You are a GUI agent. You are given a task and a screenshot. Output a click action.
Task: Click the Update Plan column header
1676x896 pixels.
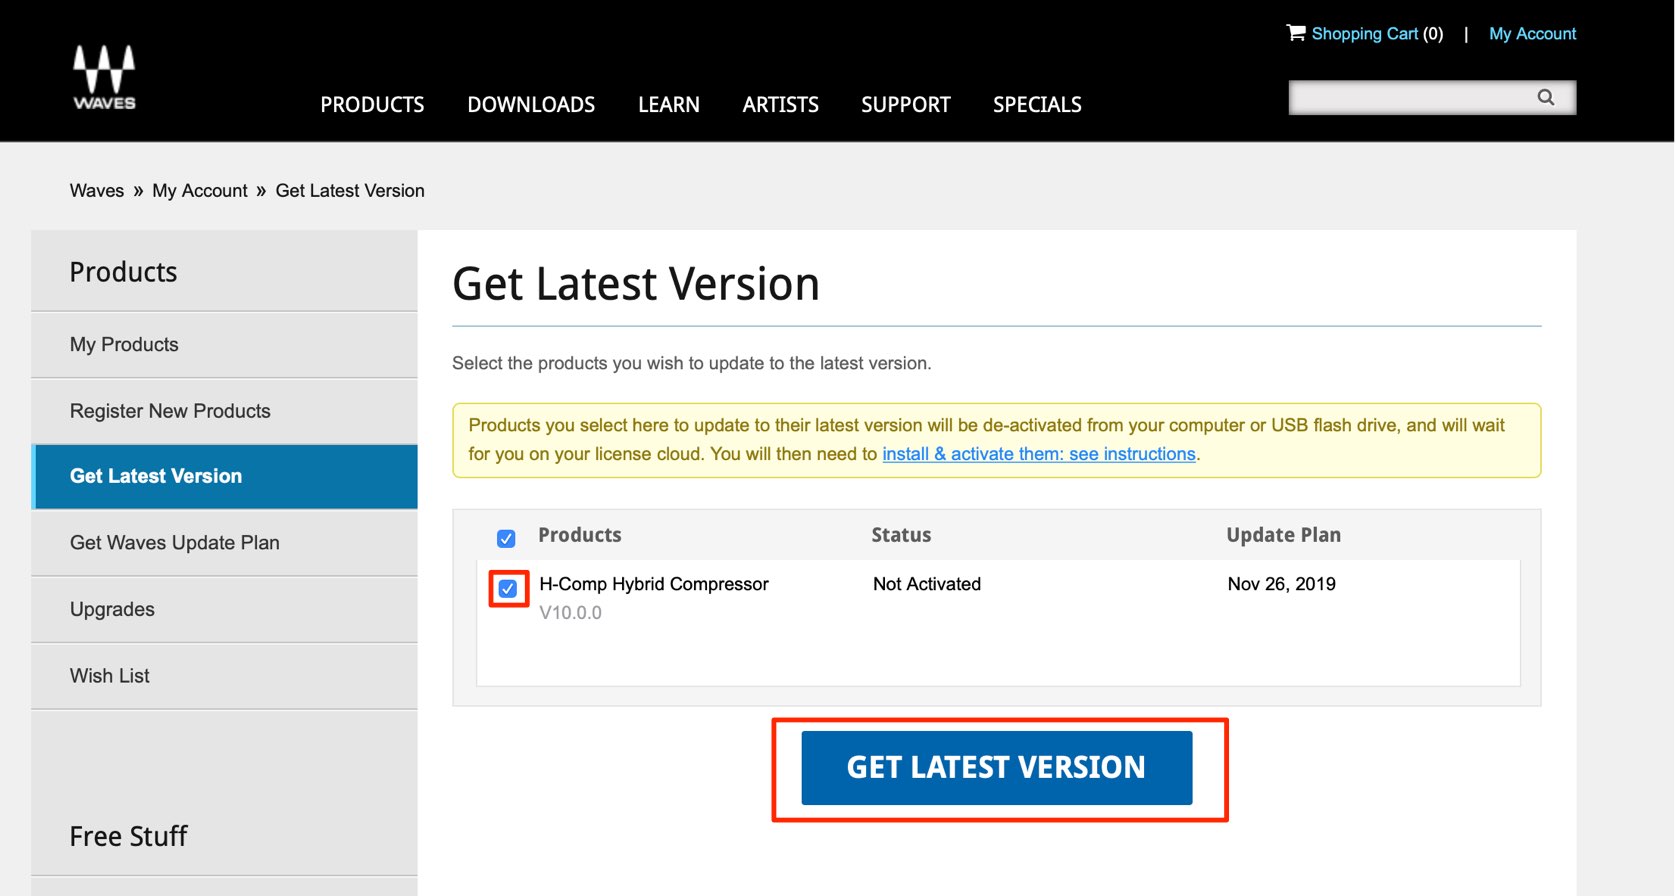click(x=1284, y=535)
